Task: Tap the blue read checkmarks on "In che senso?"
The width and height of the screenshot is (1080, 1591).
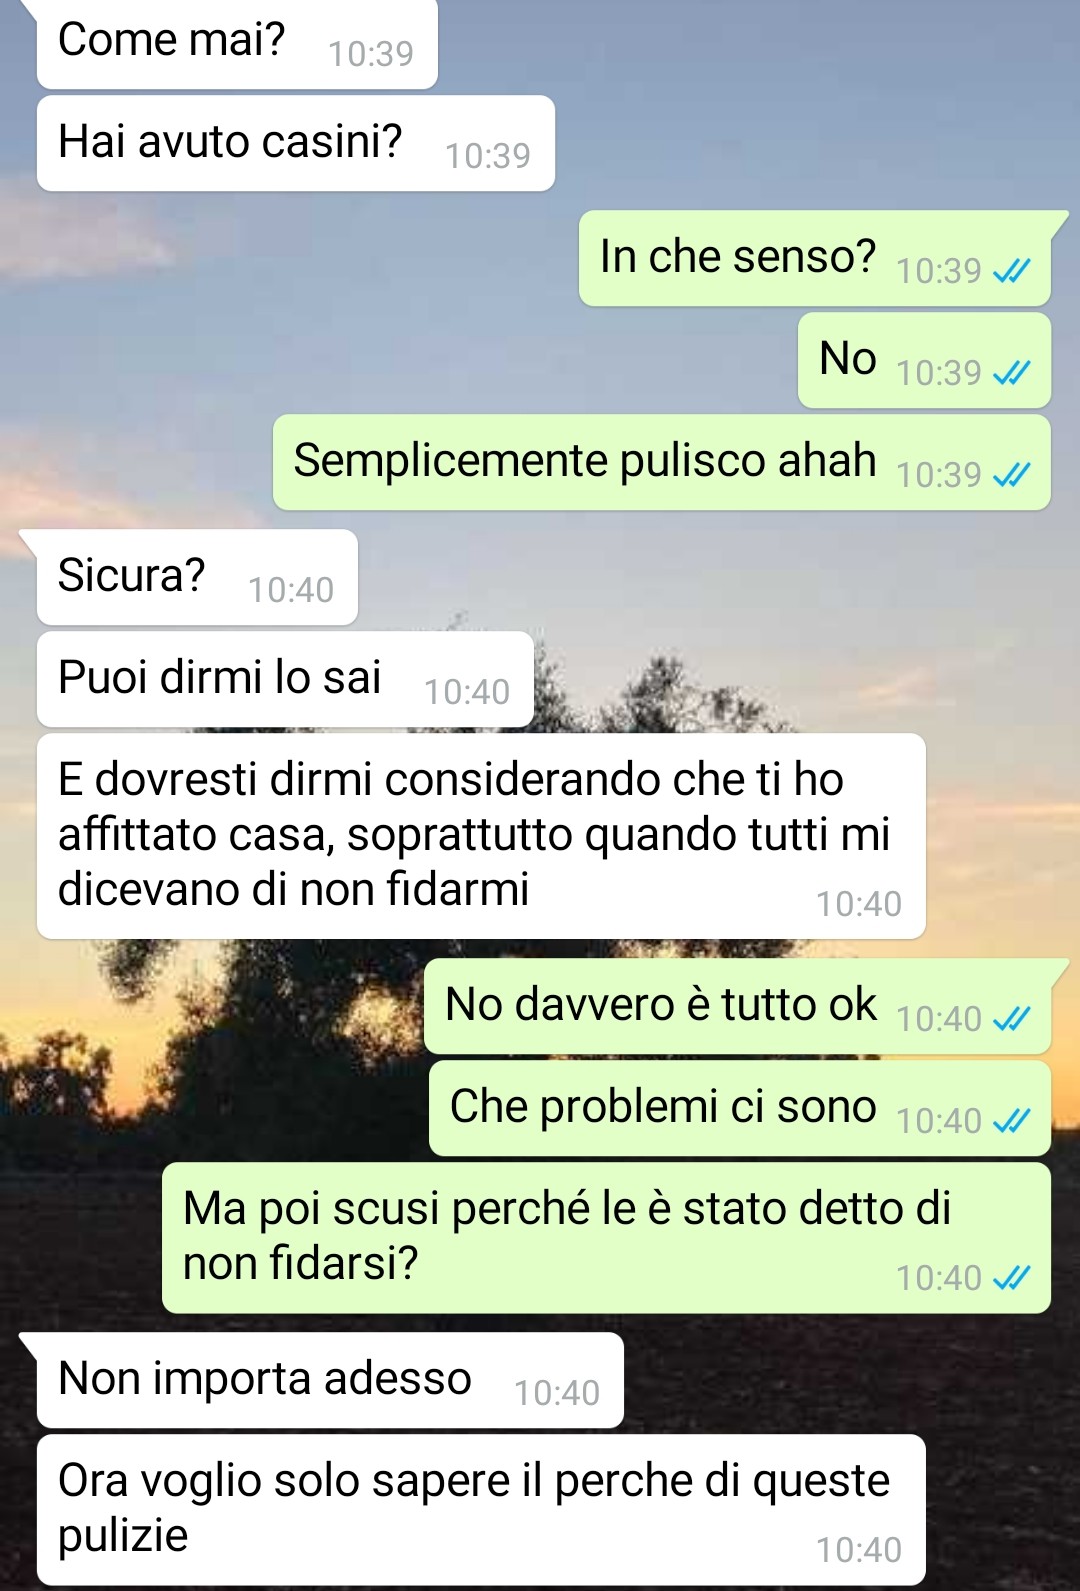Action: [x=1011, y=271]
